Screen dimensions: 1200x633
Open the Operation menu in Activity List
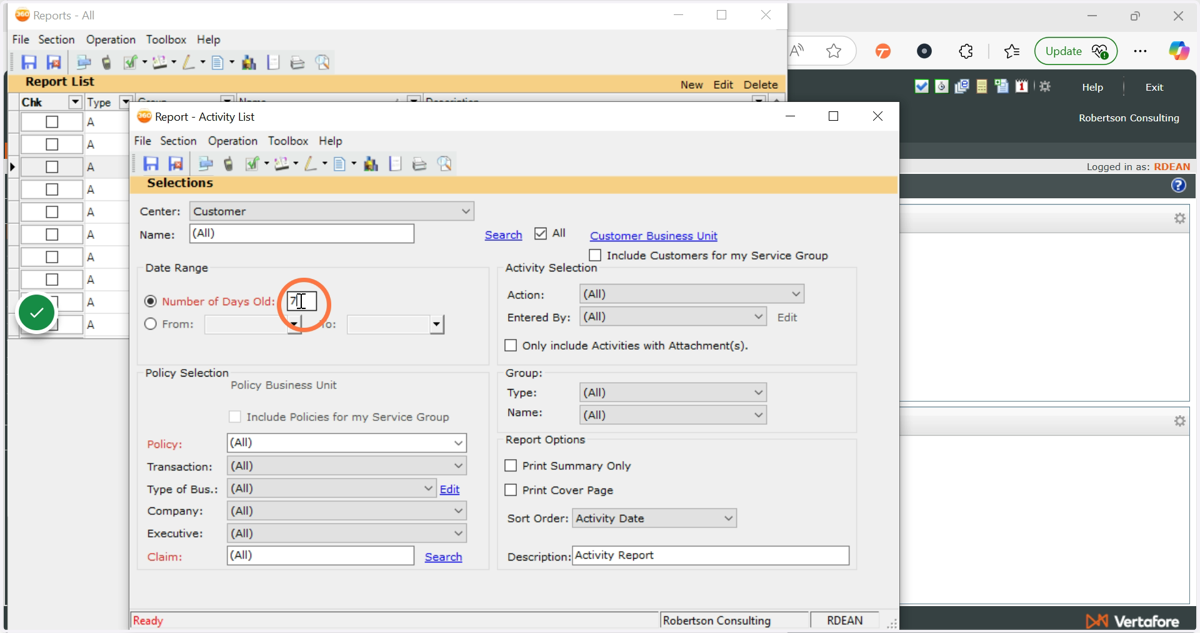pyautogui.click(x=232, y=141)
